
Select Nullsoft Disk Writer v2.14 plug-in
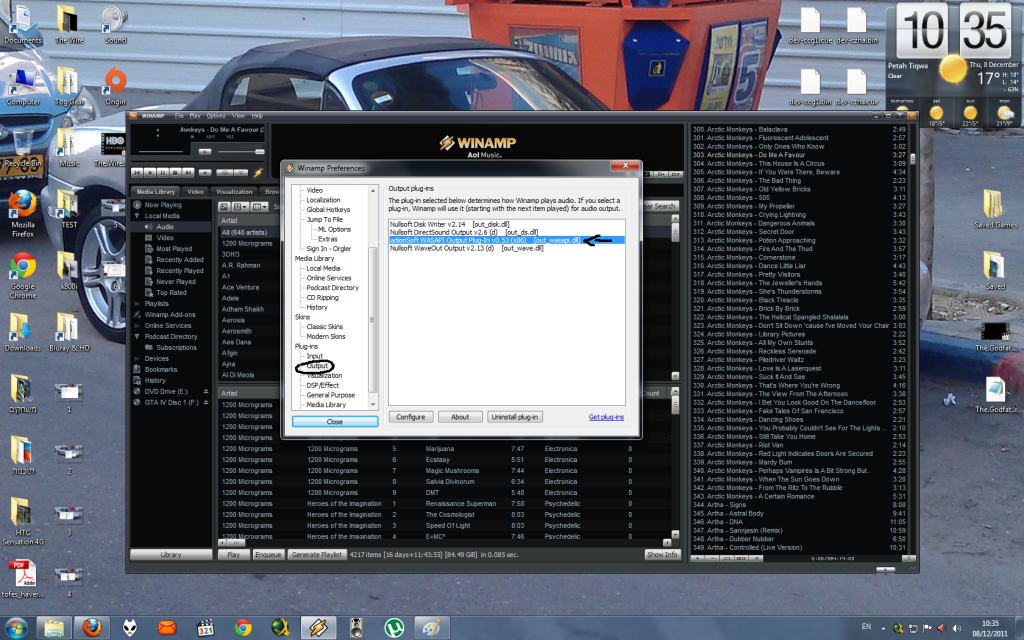[x=506, y=224]
